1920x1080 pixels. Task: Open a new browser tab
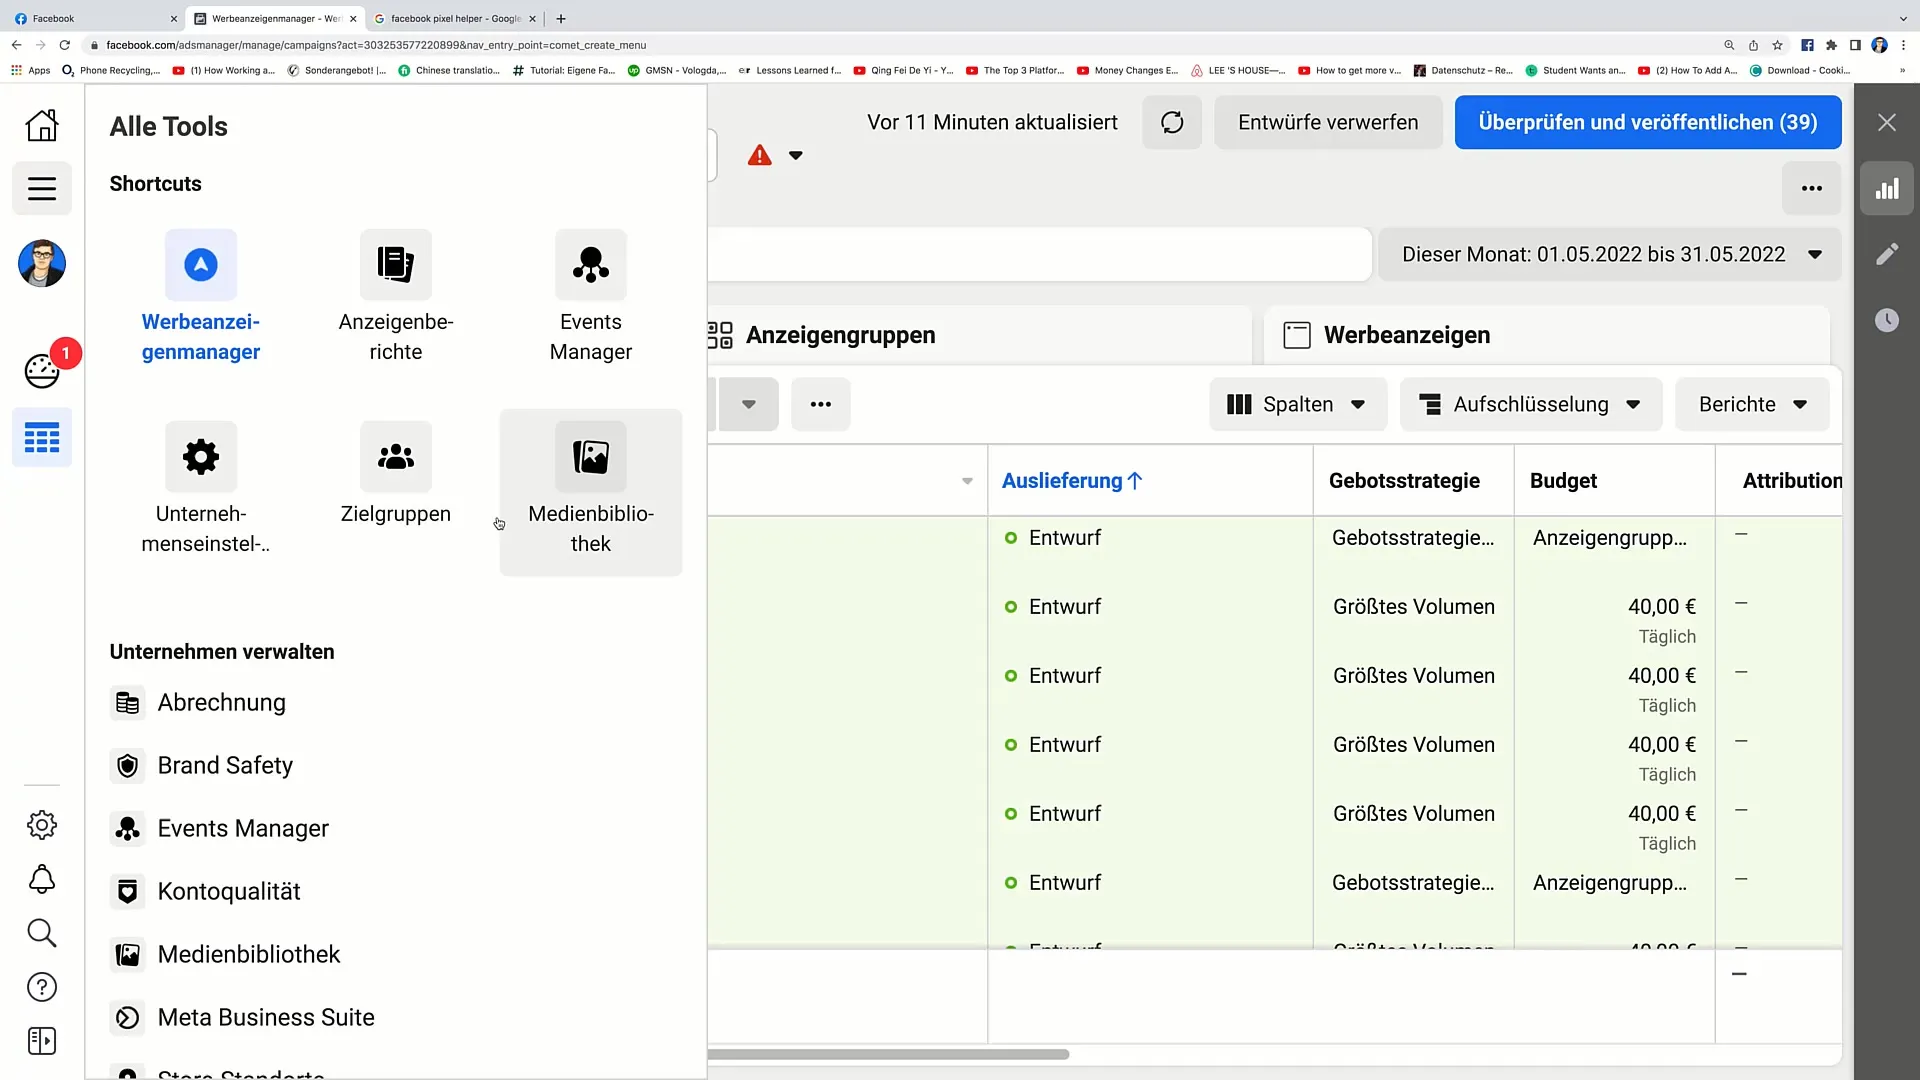click(x=561, y=18)
